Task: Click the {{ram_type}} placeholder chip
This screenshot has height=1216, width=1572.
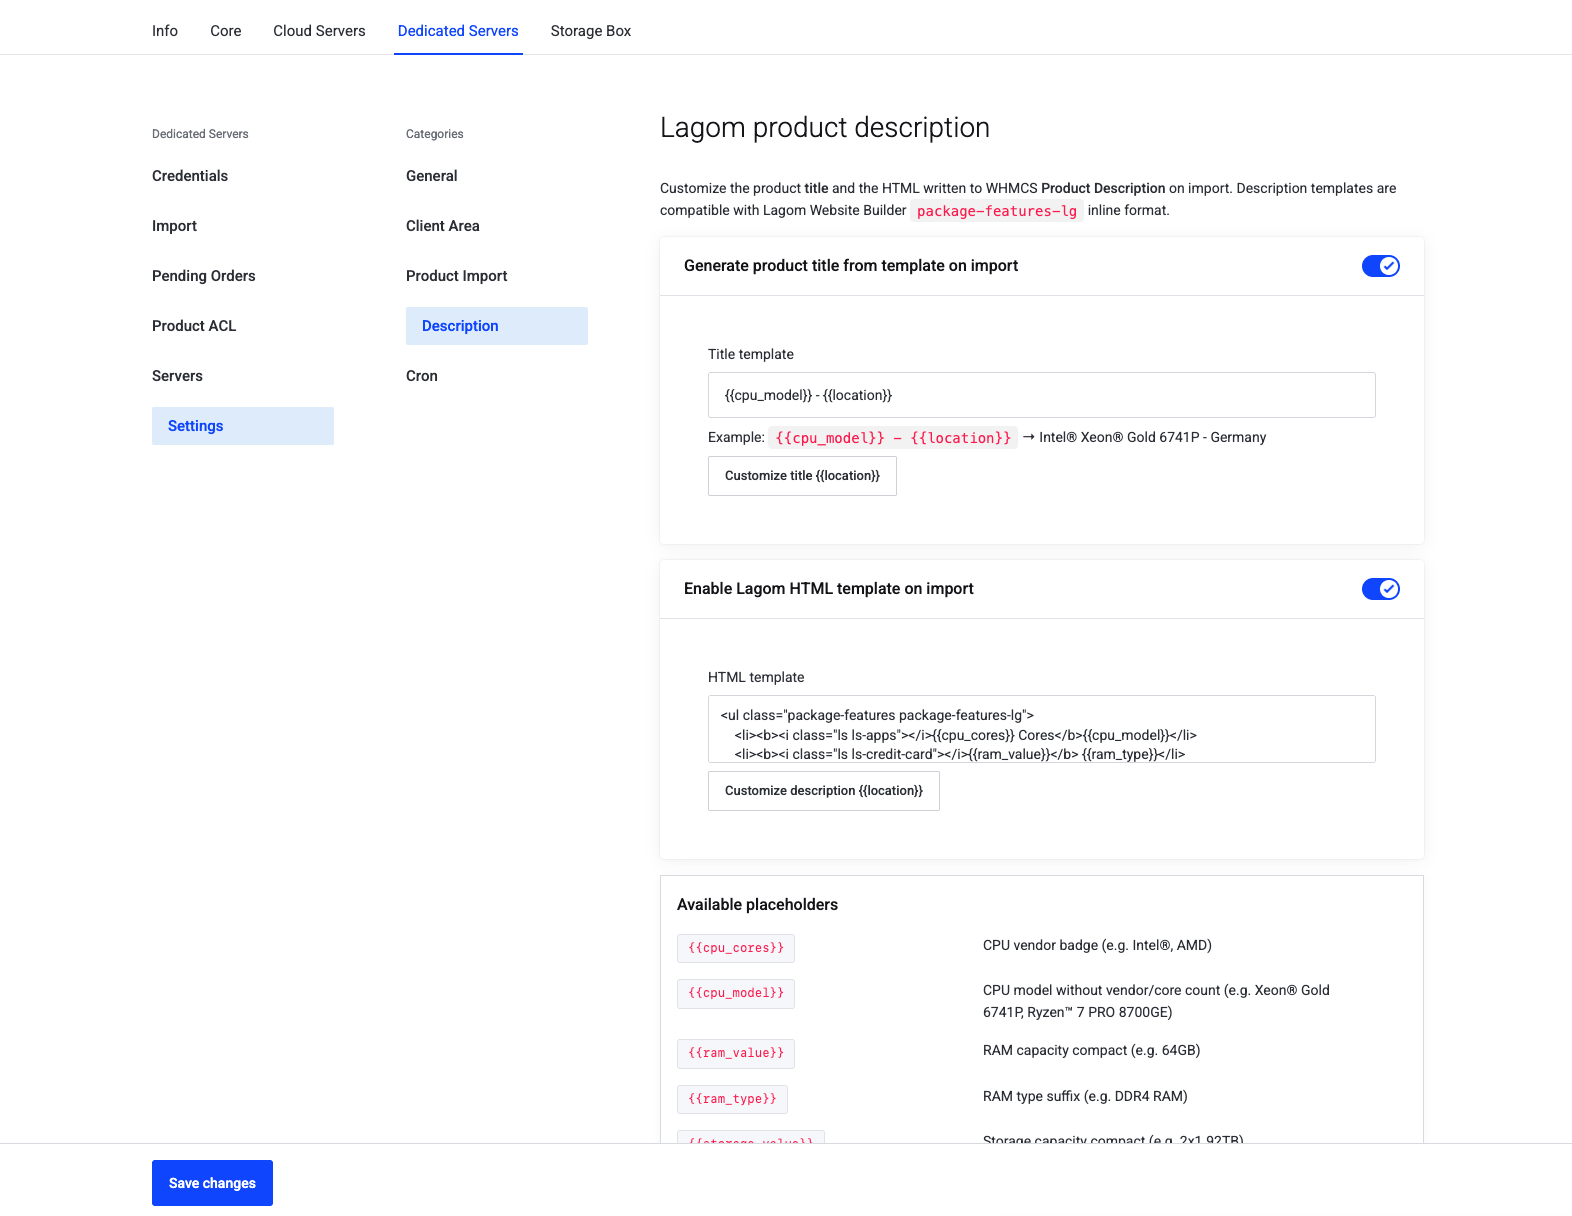Action: click(x=732, y=1099)
